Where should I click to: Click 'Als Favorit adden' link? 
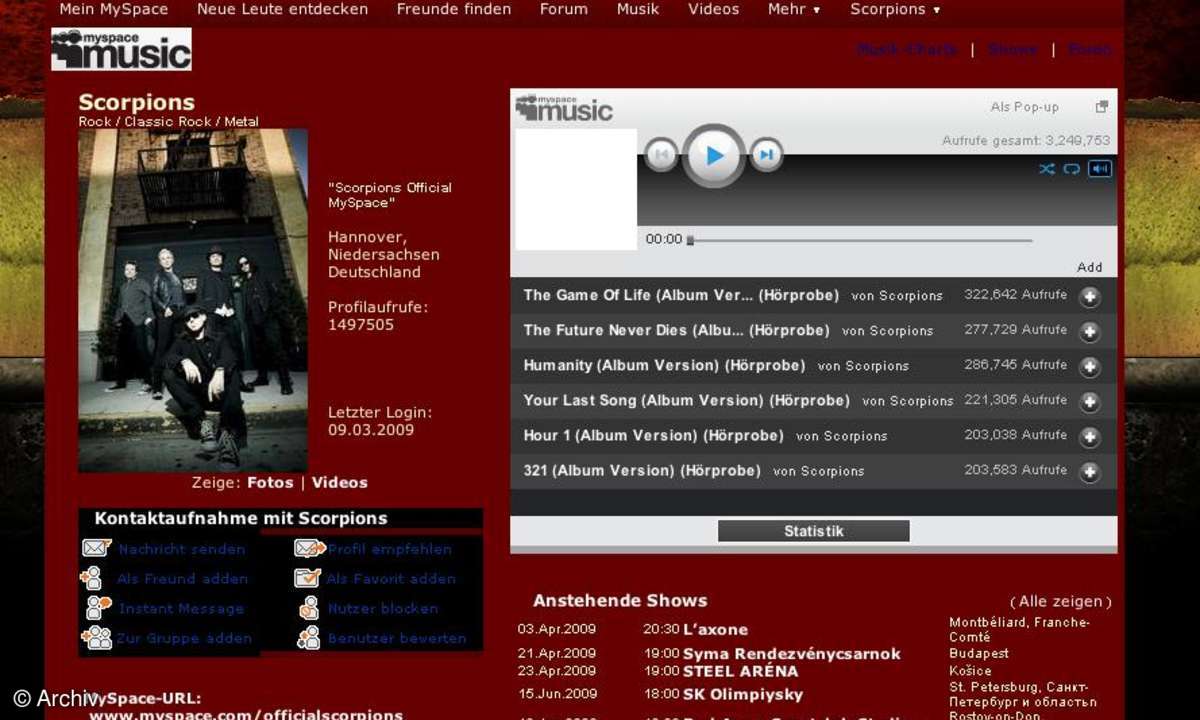(x=391, y=579)
